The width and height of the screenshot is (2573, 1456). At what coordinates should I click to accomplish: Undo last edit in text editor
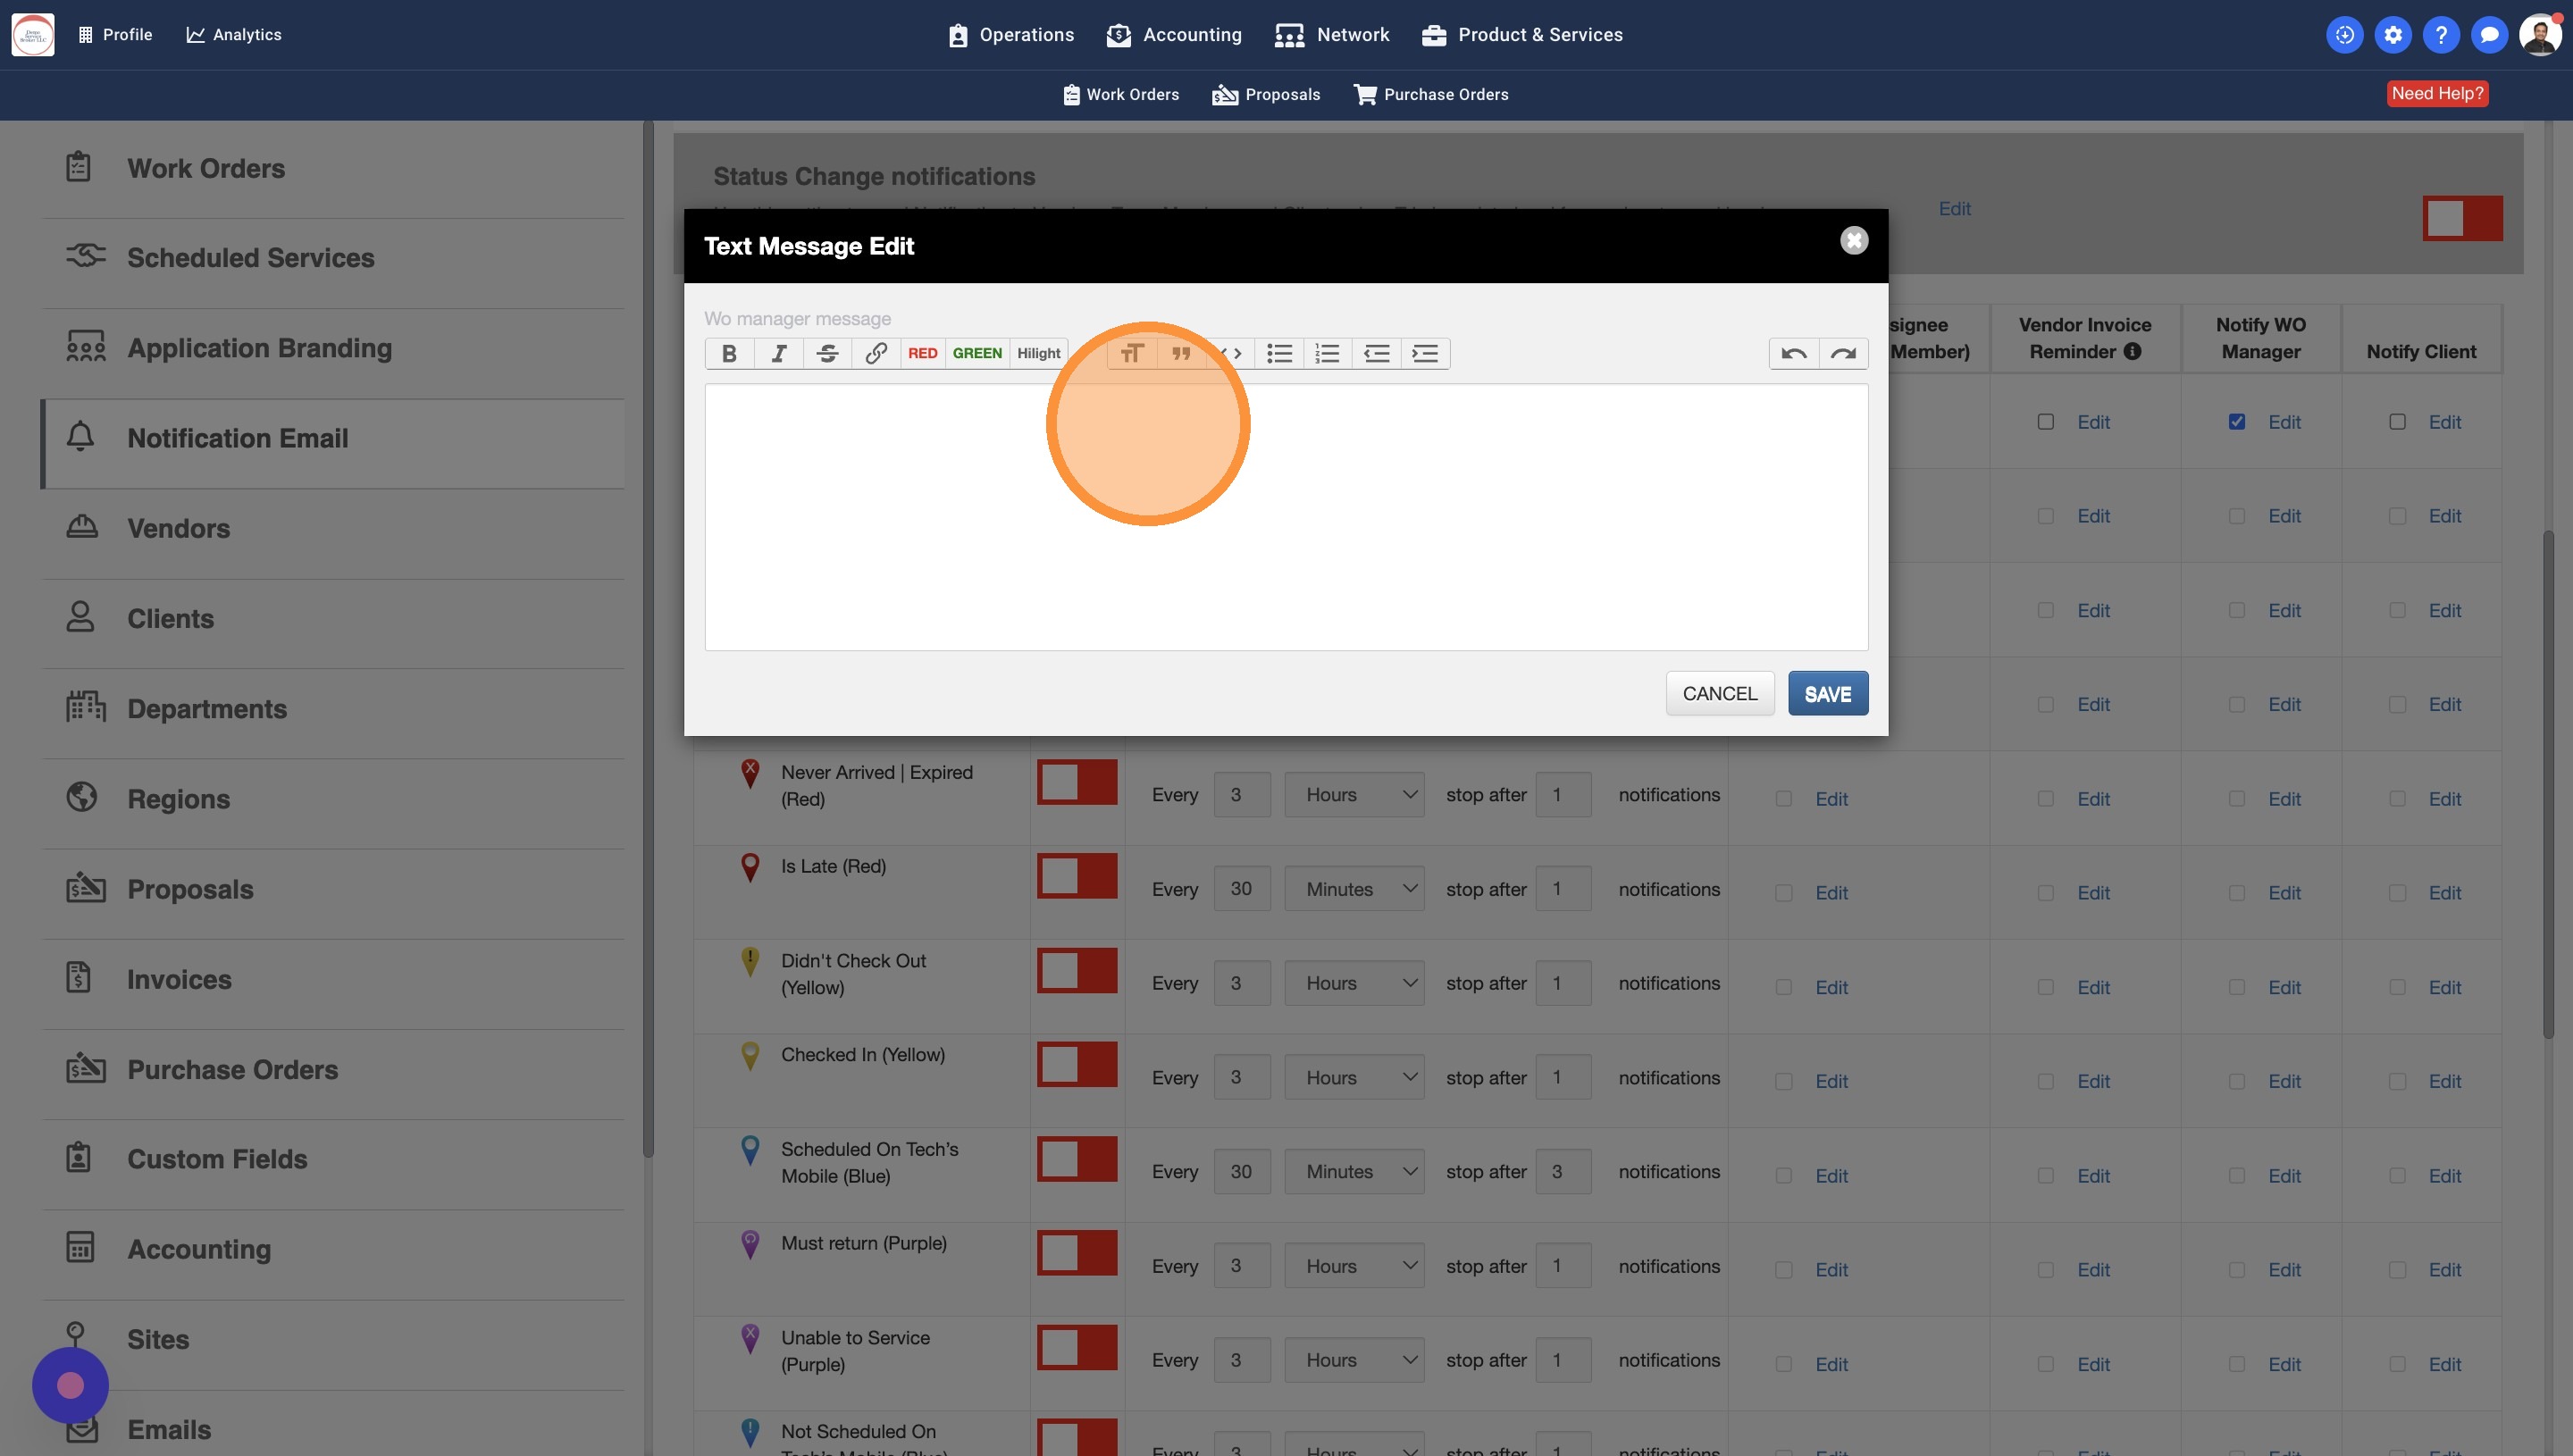(1793, 353)
